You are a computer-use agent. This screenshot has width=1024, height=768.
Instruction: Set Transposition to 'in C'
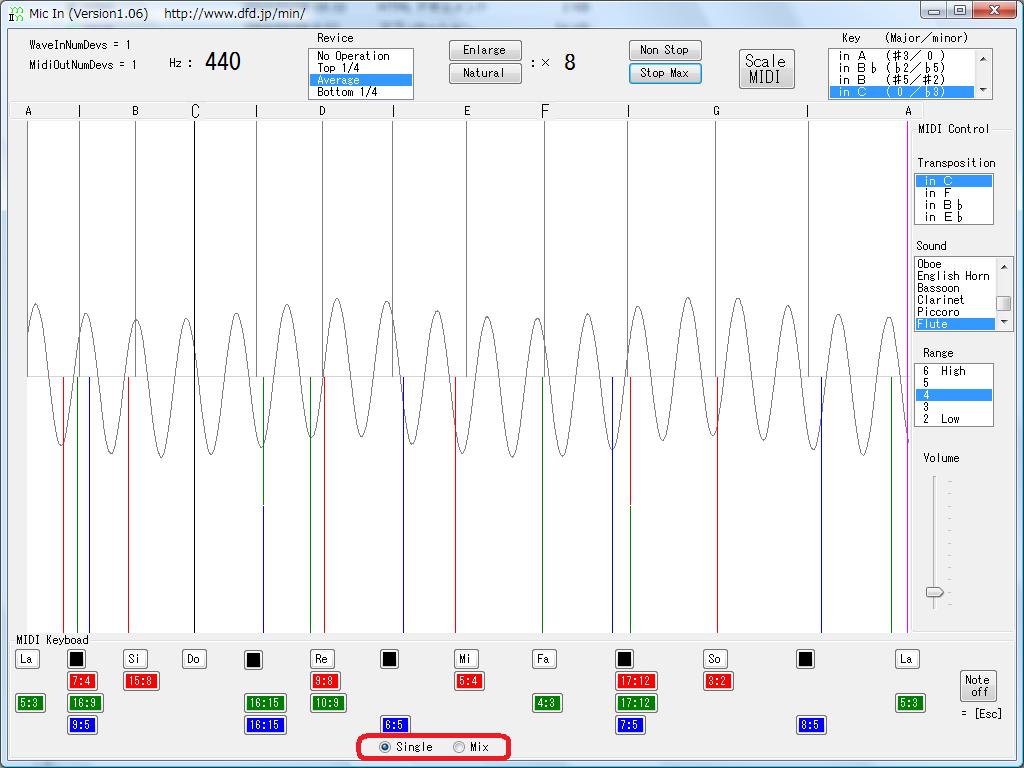pyautogui.click(x=953, y=181)
